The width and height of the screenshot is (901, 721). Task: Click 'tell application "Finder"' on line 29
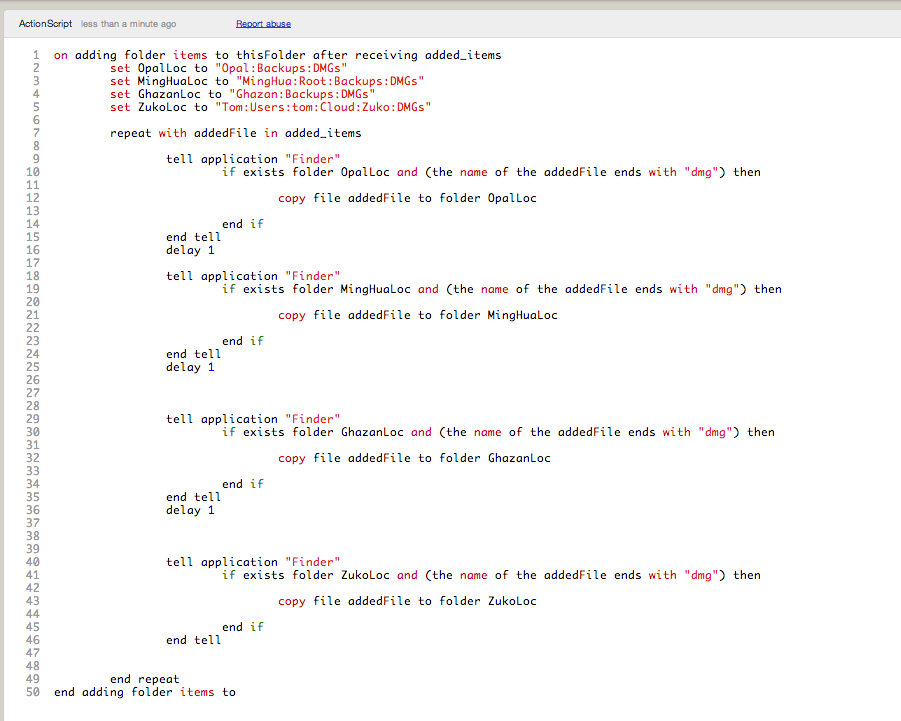point(253,419)
